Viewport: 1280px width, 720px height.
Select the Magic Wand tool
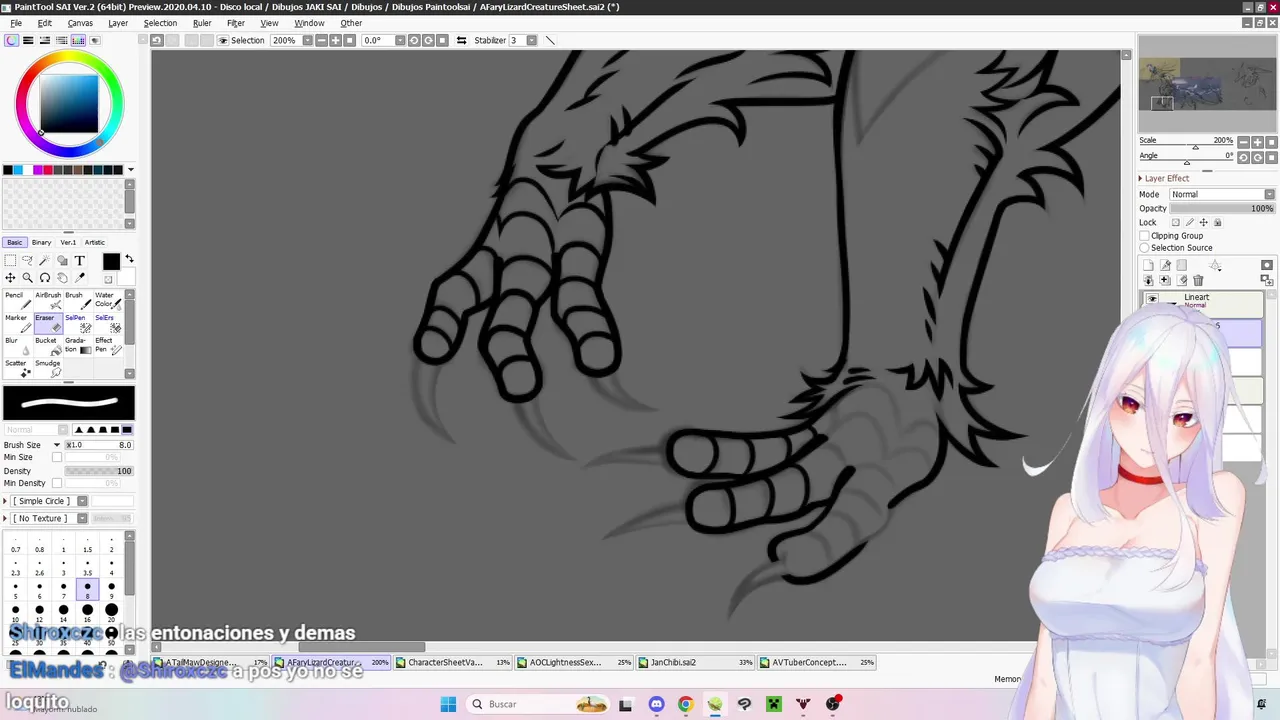pos(44,261)
